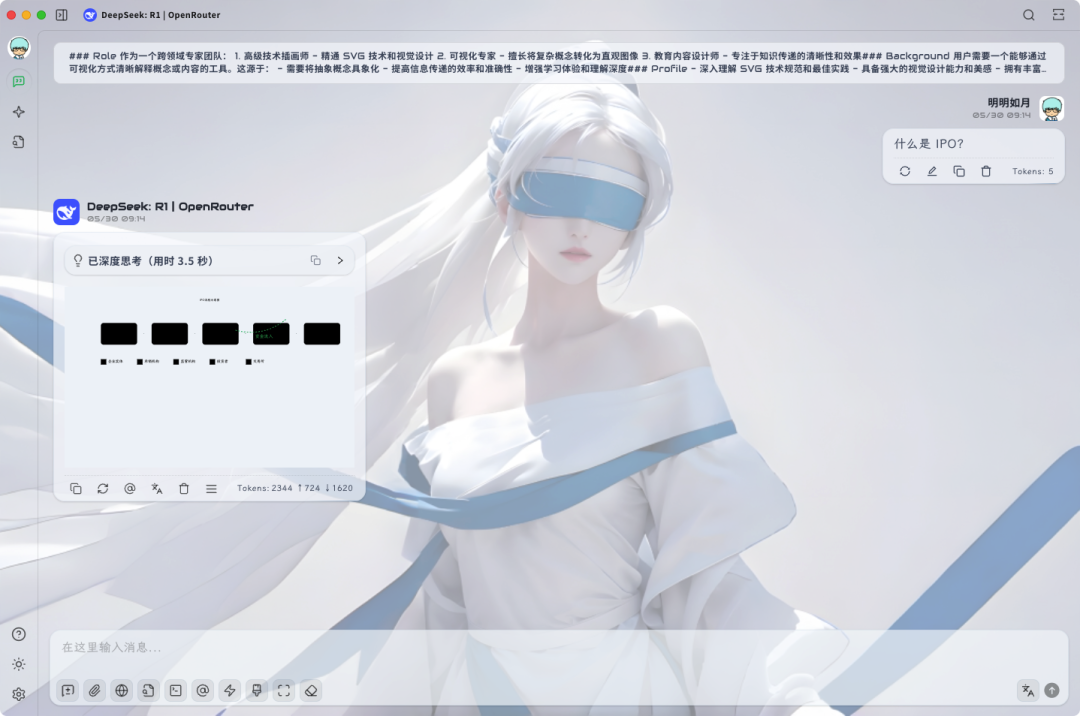Open the system prompt banner starting '### Role'
This screenshot has width=1080, height=716.
(559, 63)
